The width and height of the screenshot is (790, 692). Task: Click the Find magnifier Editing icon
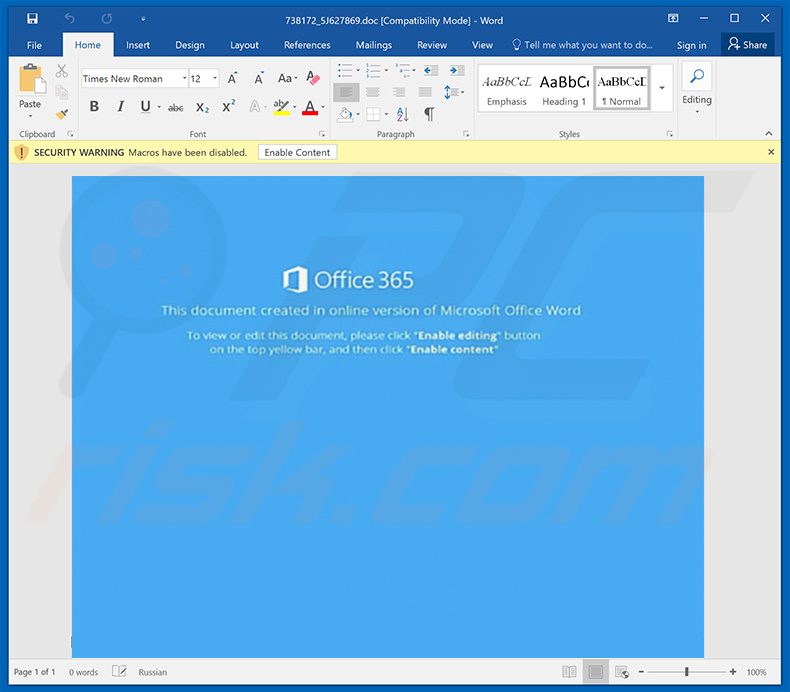(x=697, y=76)
